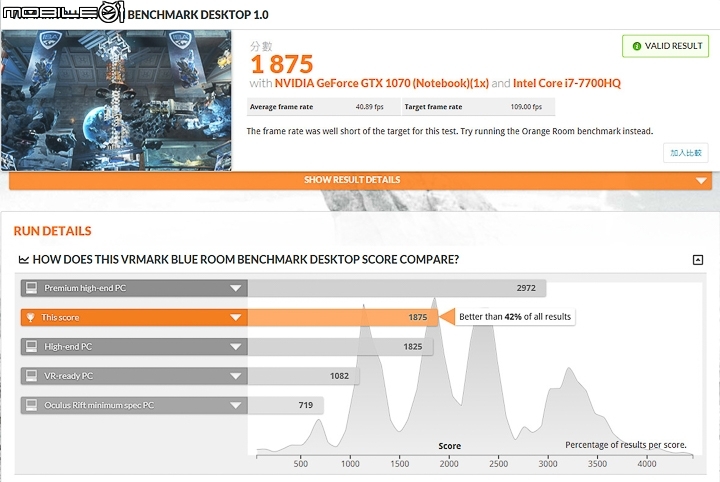This screenshot has width=720, height=482.
Task: Click the RUN DETAILS heading
Action: coord(52,231)
